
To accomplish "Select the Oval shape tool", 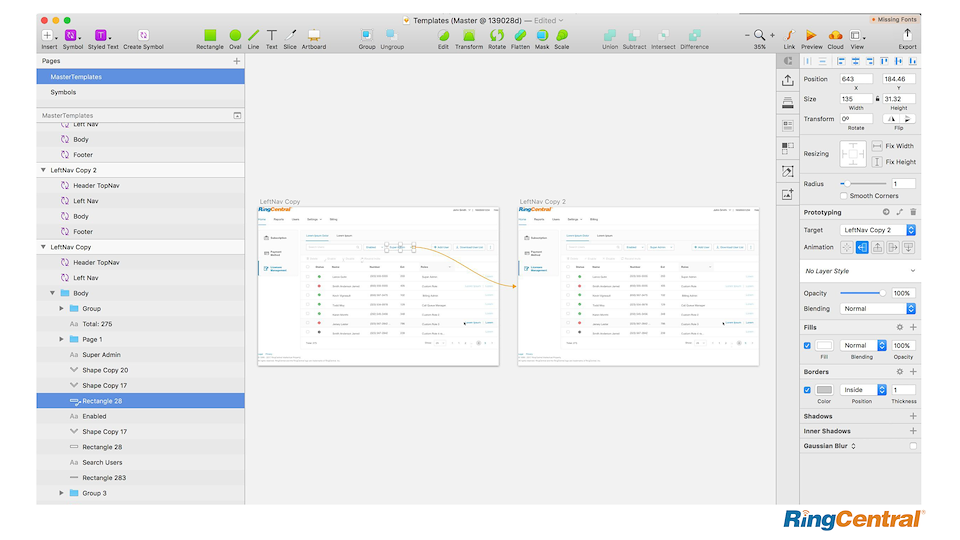I will click(x=235, y=36).
